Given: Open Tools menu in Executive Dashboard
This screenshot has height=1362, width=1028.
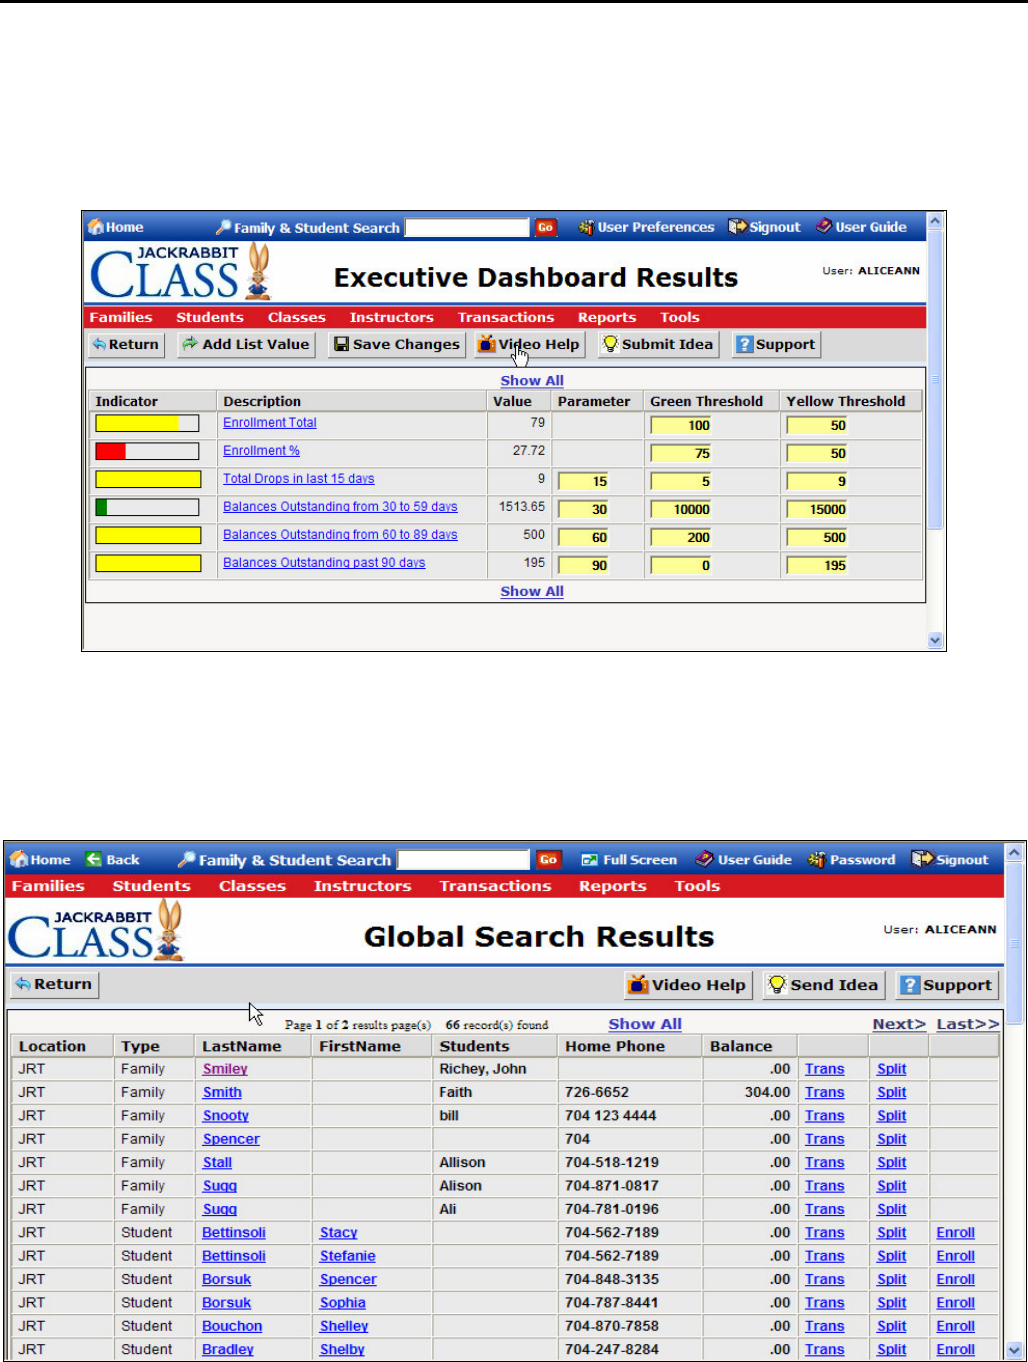Looking at the screenshot, I should pos(680,317).
